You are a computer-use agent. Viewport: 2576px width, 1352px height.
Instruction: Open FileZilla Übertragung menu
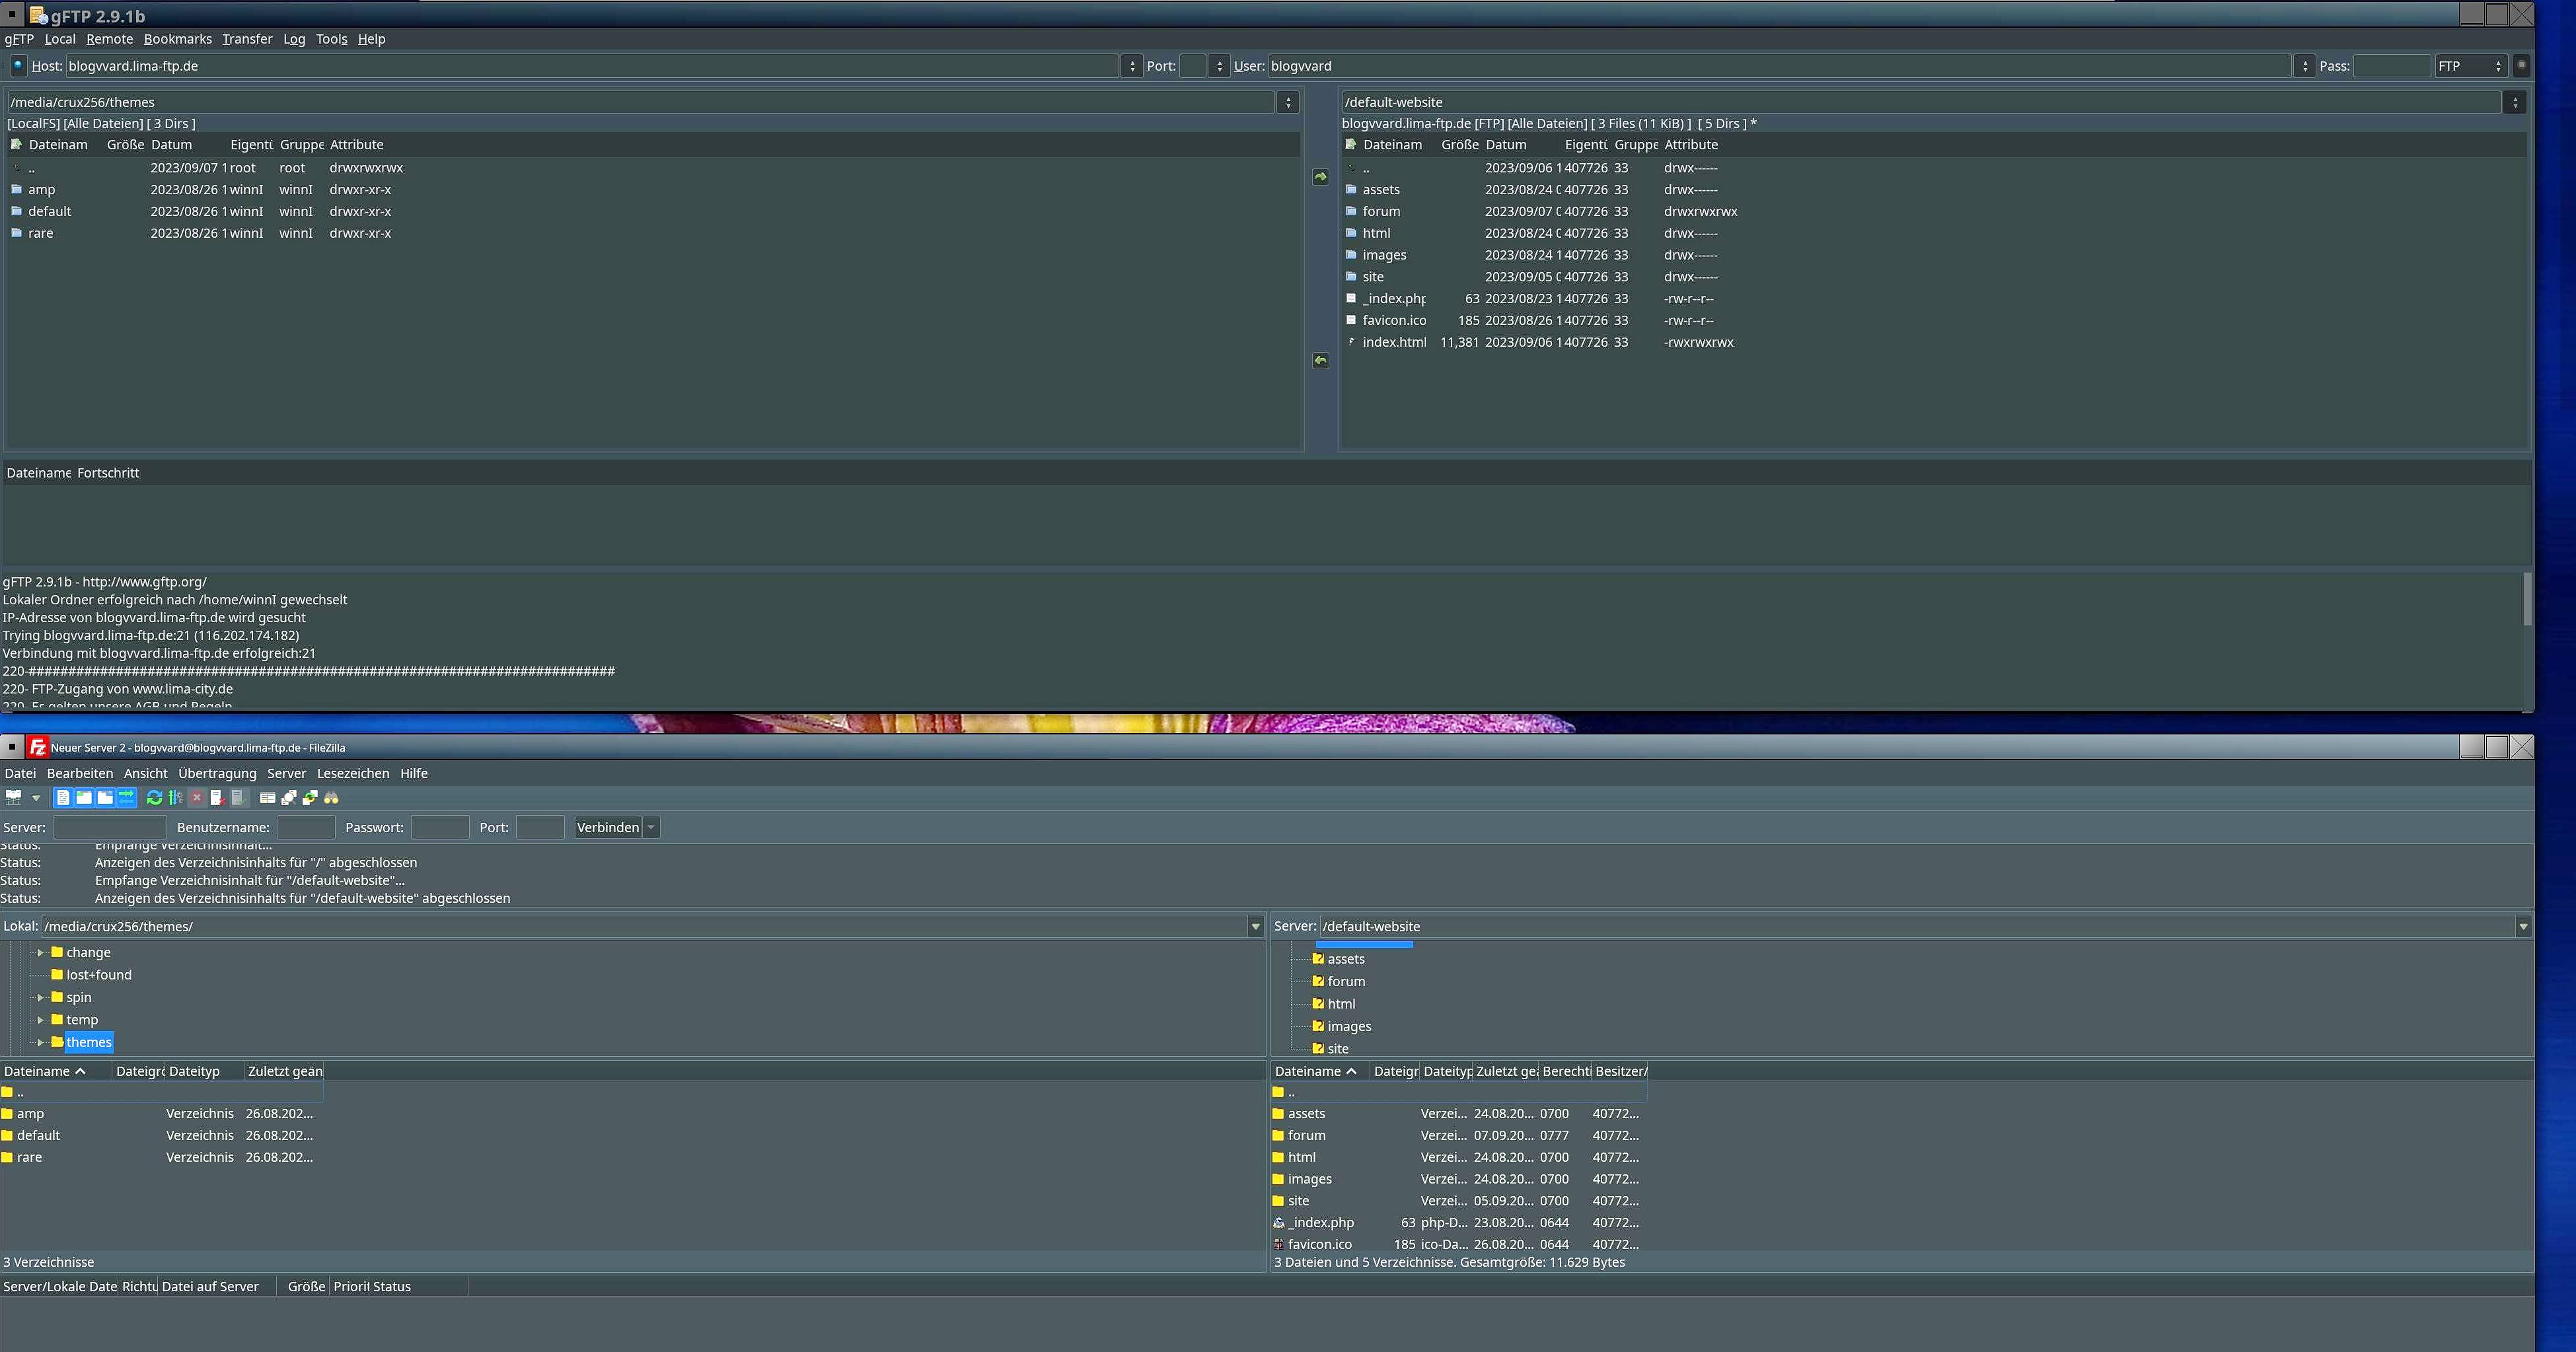click(x=217, y=774)
